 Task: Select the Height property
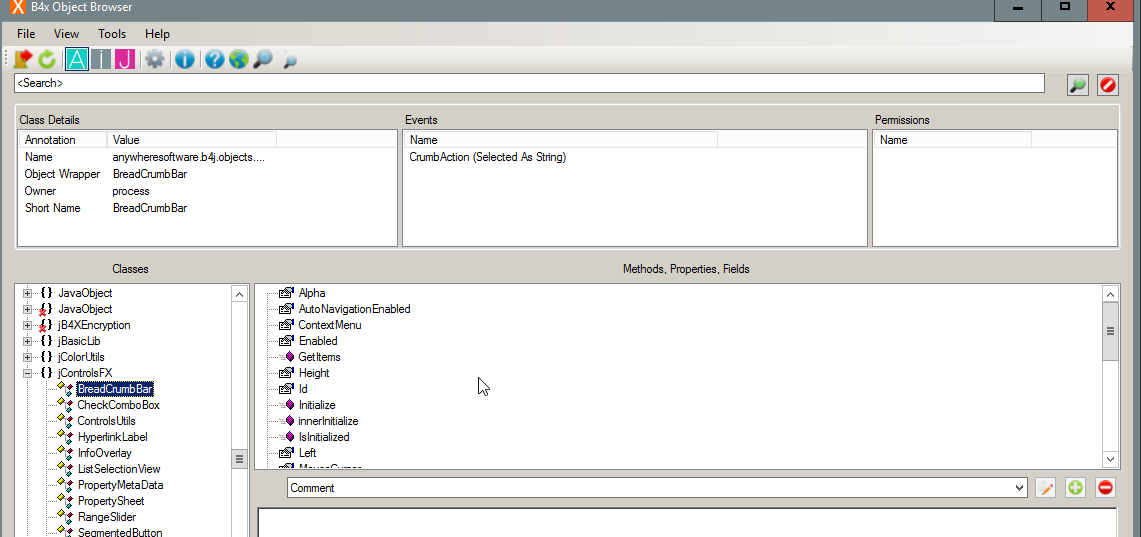click(x=314, y=373)
